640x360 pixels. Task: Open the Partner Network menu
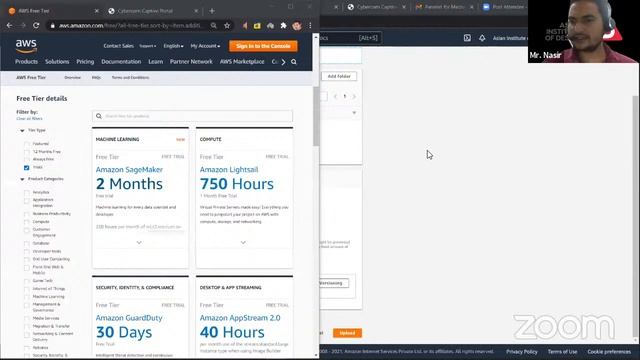(191, 62)
